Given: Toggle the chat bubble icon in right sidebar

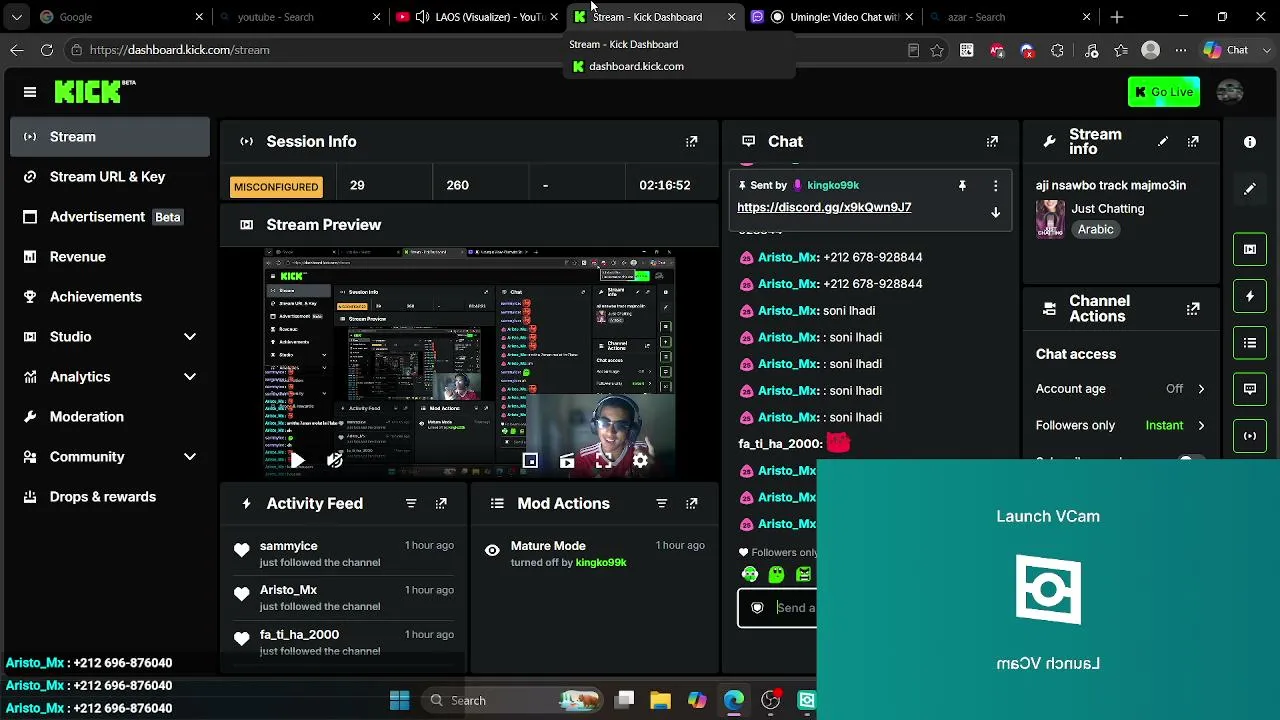Looking at the screenshot, I should click(1250, 389).
